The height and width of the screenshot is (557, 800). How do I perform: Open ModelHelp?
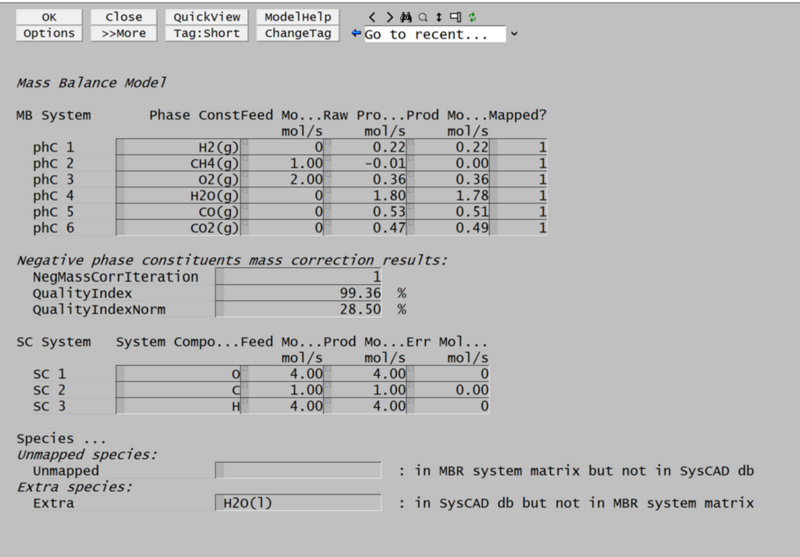(x=298, y=17)
